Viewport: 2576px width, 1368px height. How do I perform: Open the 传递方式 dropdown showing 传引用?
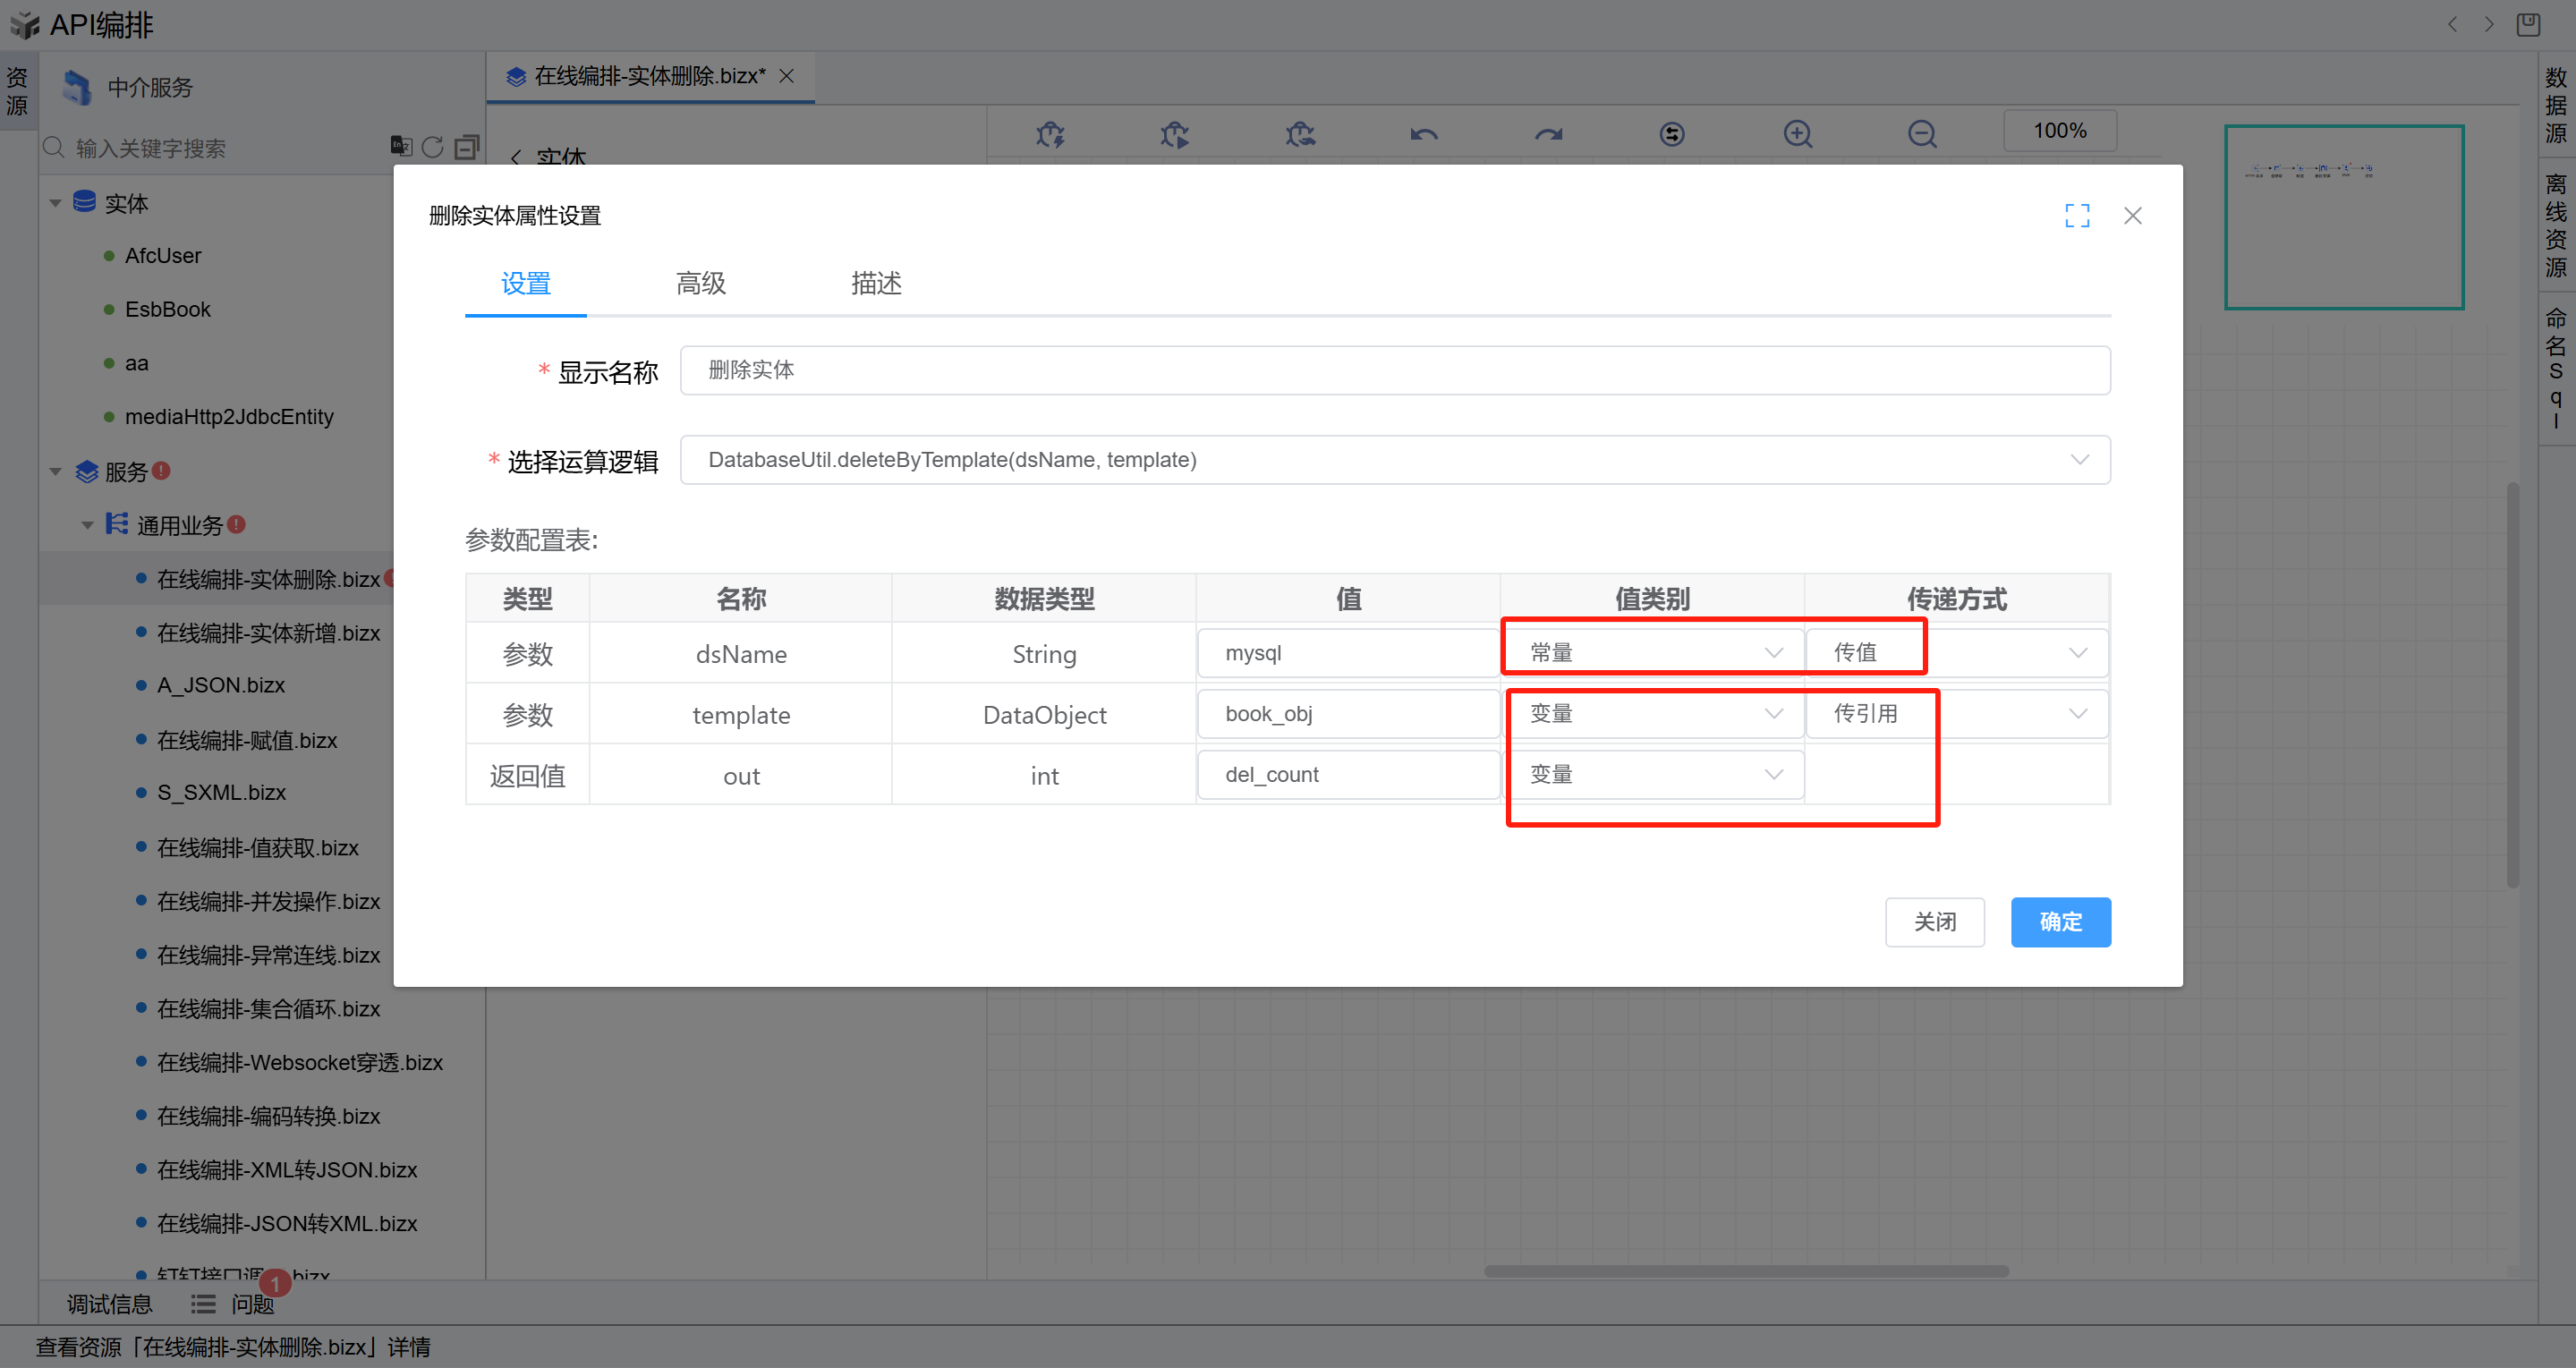tap(1956, 714)
